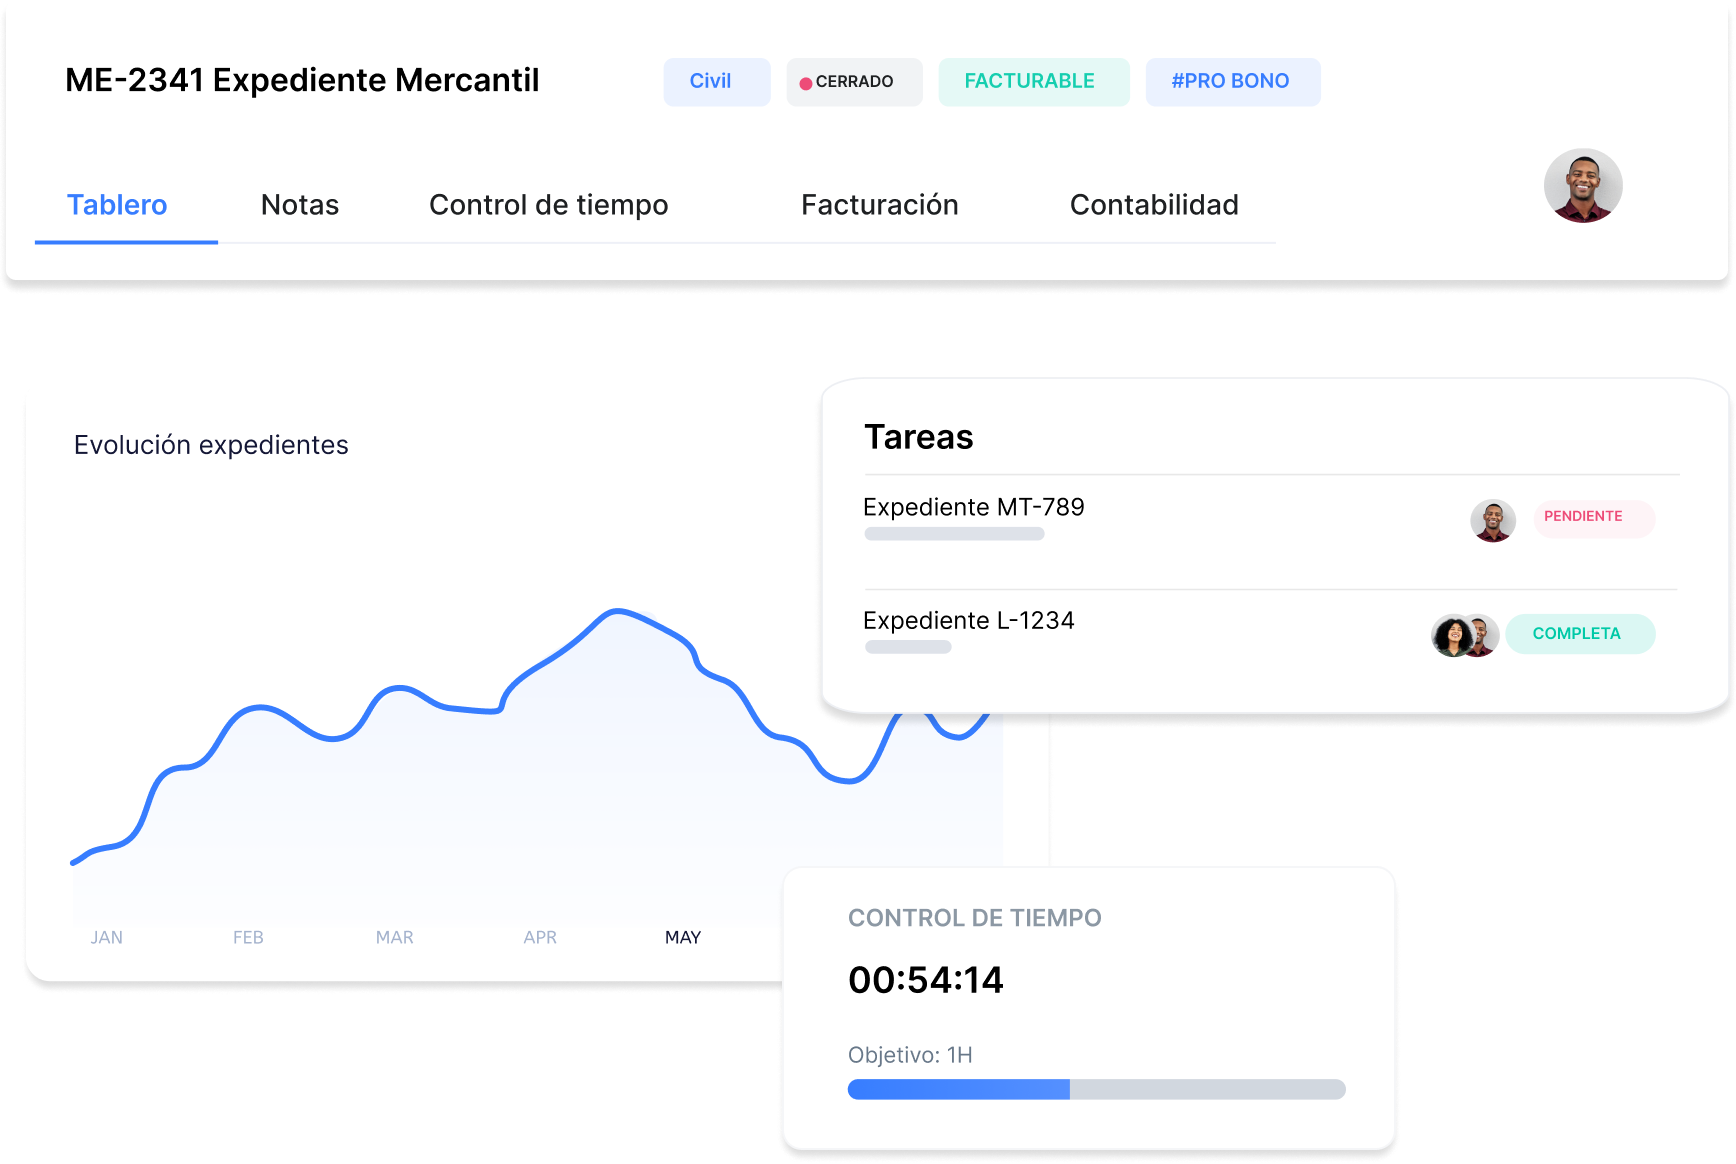Screen dimensions: 1736x1164
Task: Open the Tablero tab
Action: click(117, 205)
